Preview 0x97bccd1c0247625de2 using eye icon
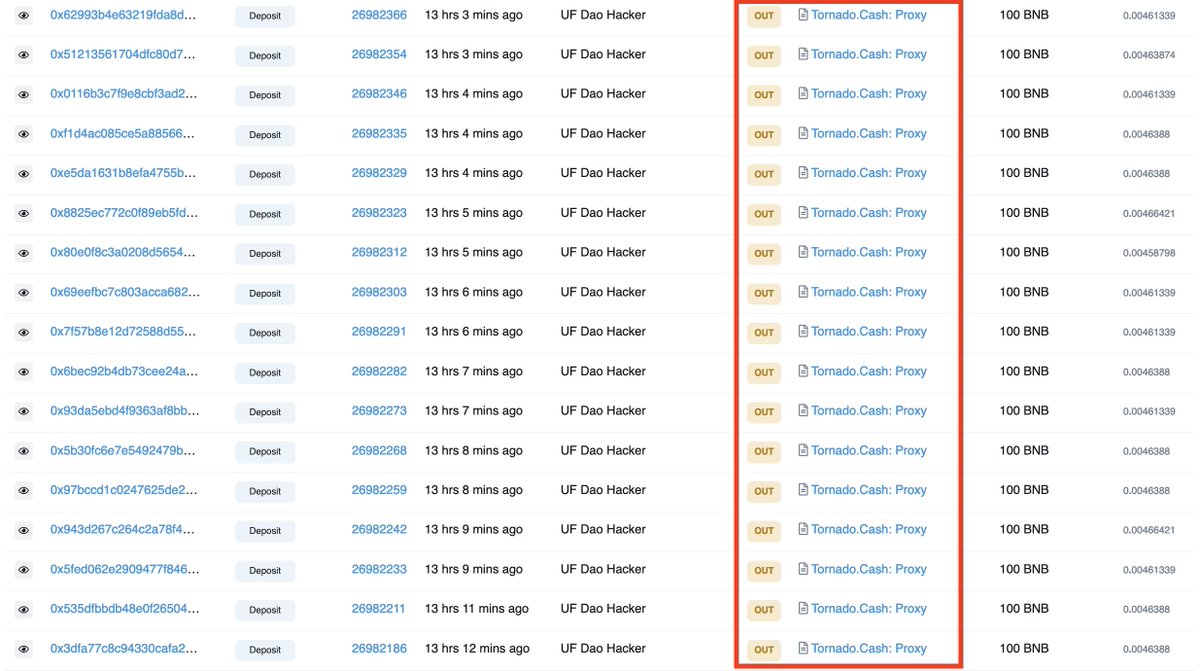This screenshot has width=1200, height=671. (23, 490)
